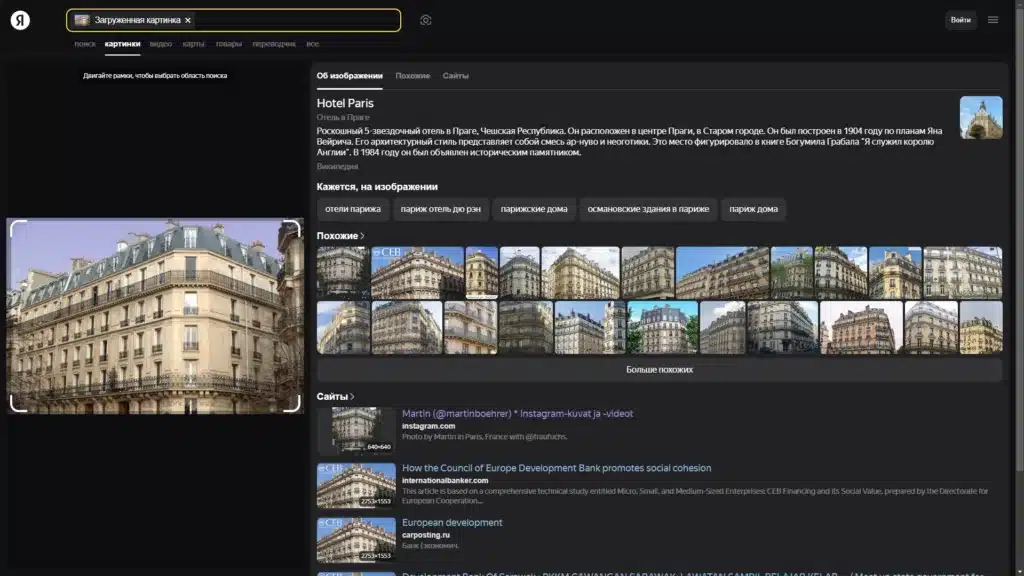
Task: Click the instagram.com domain text
Action: [x=428, y=426]
